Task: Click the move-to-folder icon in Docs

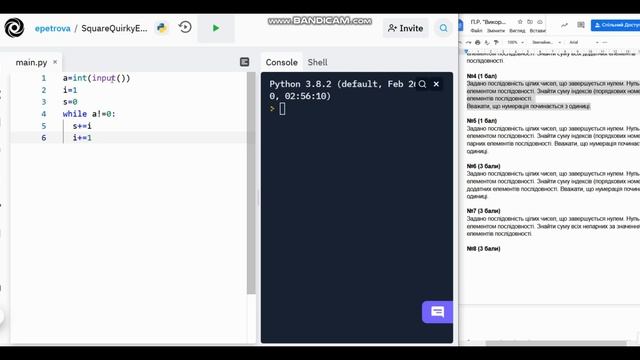Action: pyautogui.click(x=530, y=22)
